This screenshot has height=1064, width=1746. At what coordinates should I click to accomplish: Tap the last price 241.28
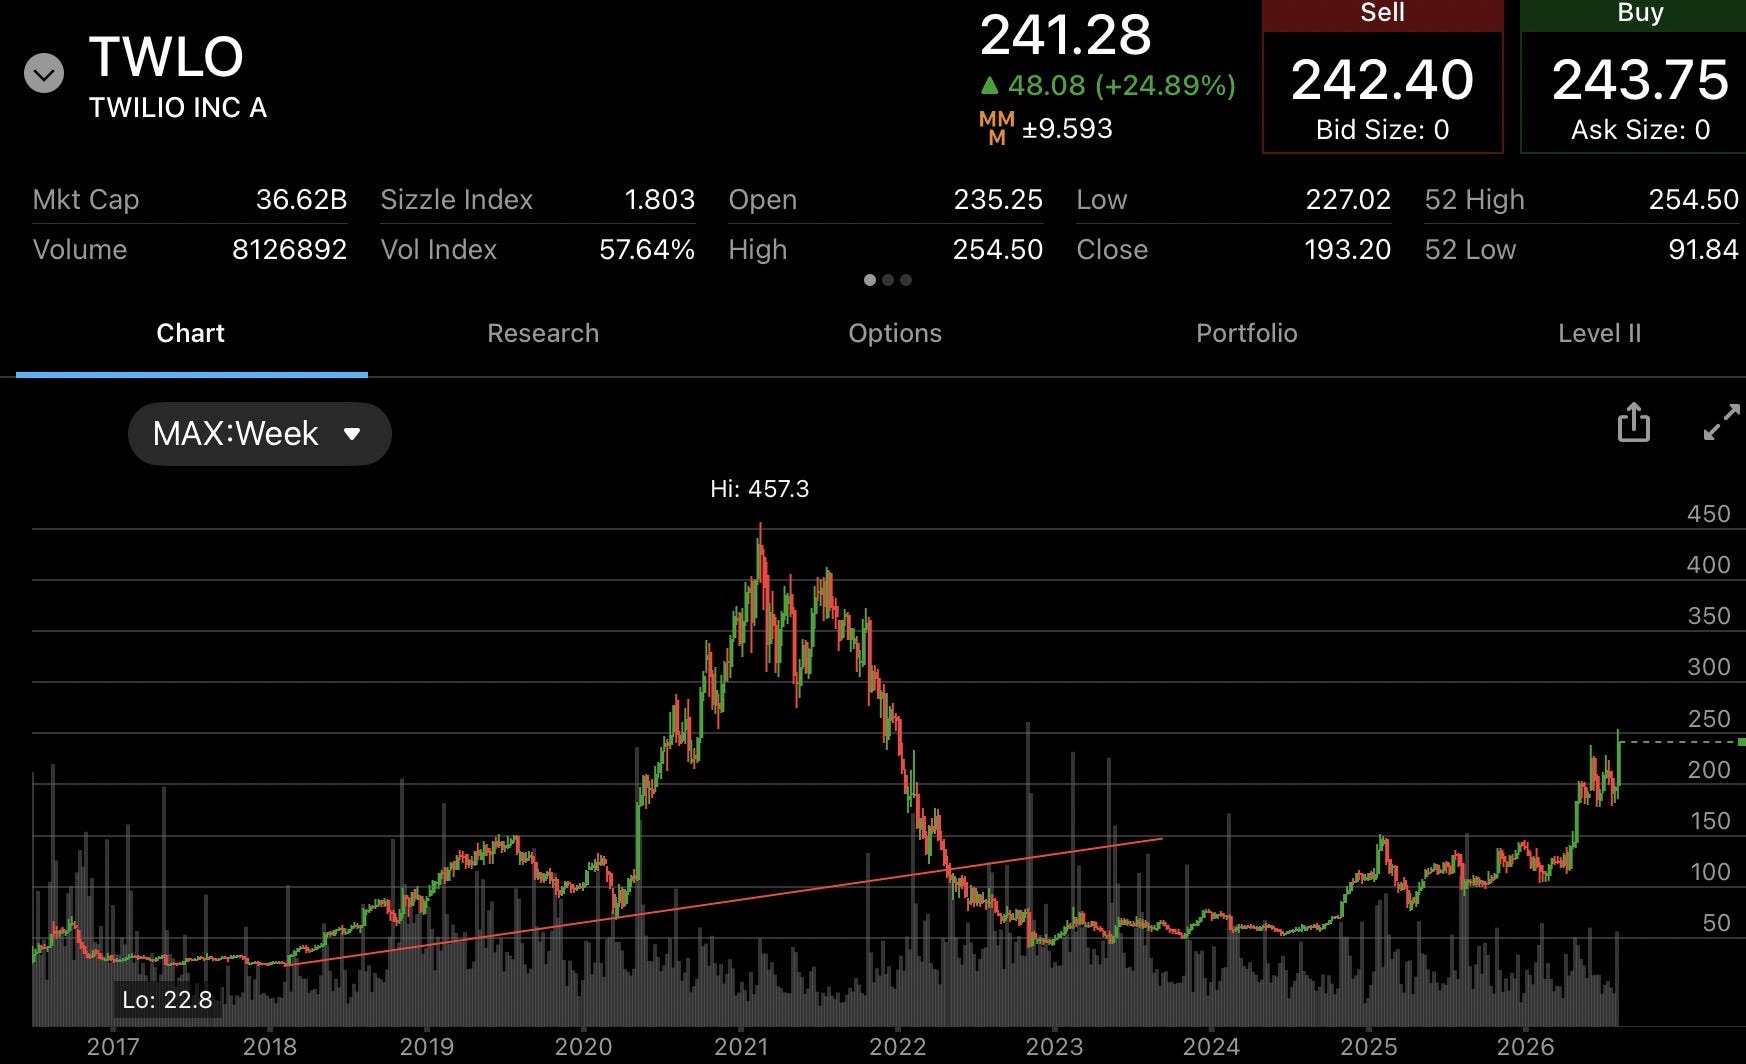point(1065,35)
